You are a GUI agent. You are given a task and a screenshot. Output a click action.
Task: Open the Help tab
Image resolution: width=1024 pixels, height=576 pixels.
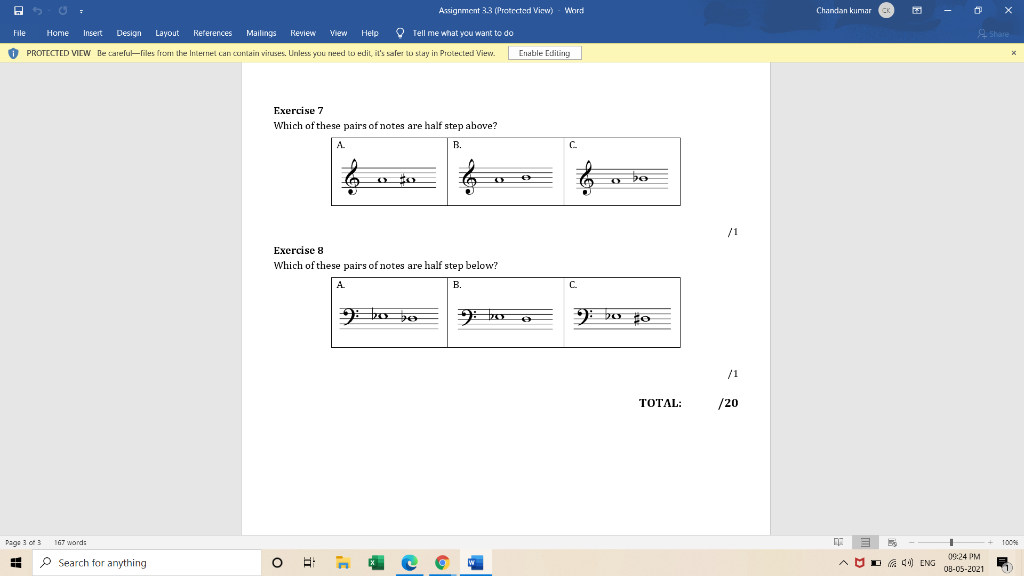pyautogui.click(x=370, y=33)
